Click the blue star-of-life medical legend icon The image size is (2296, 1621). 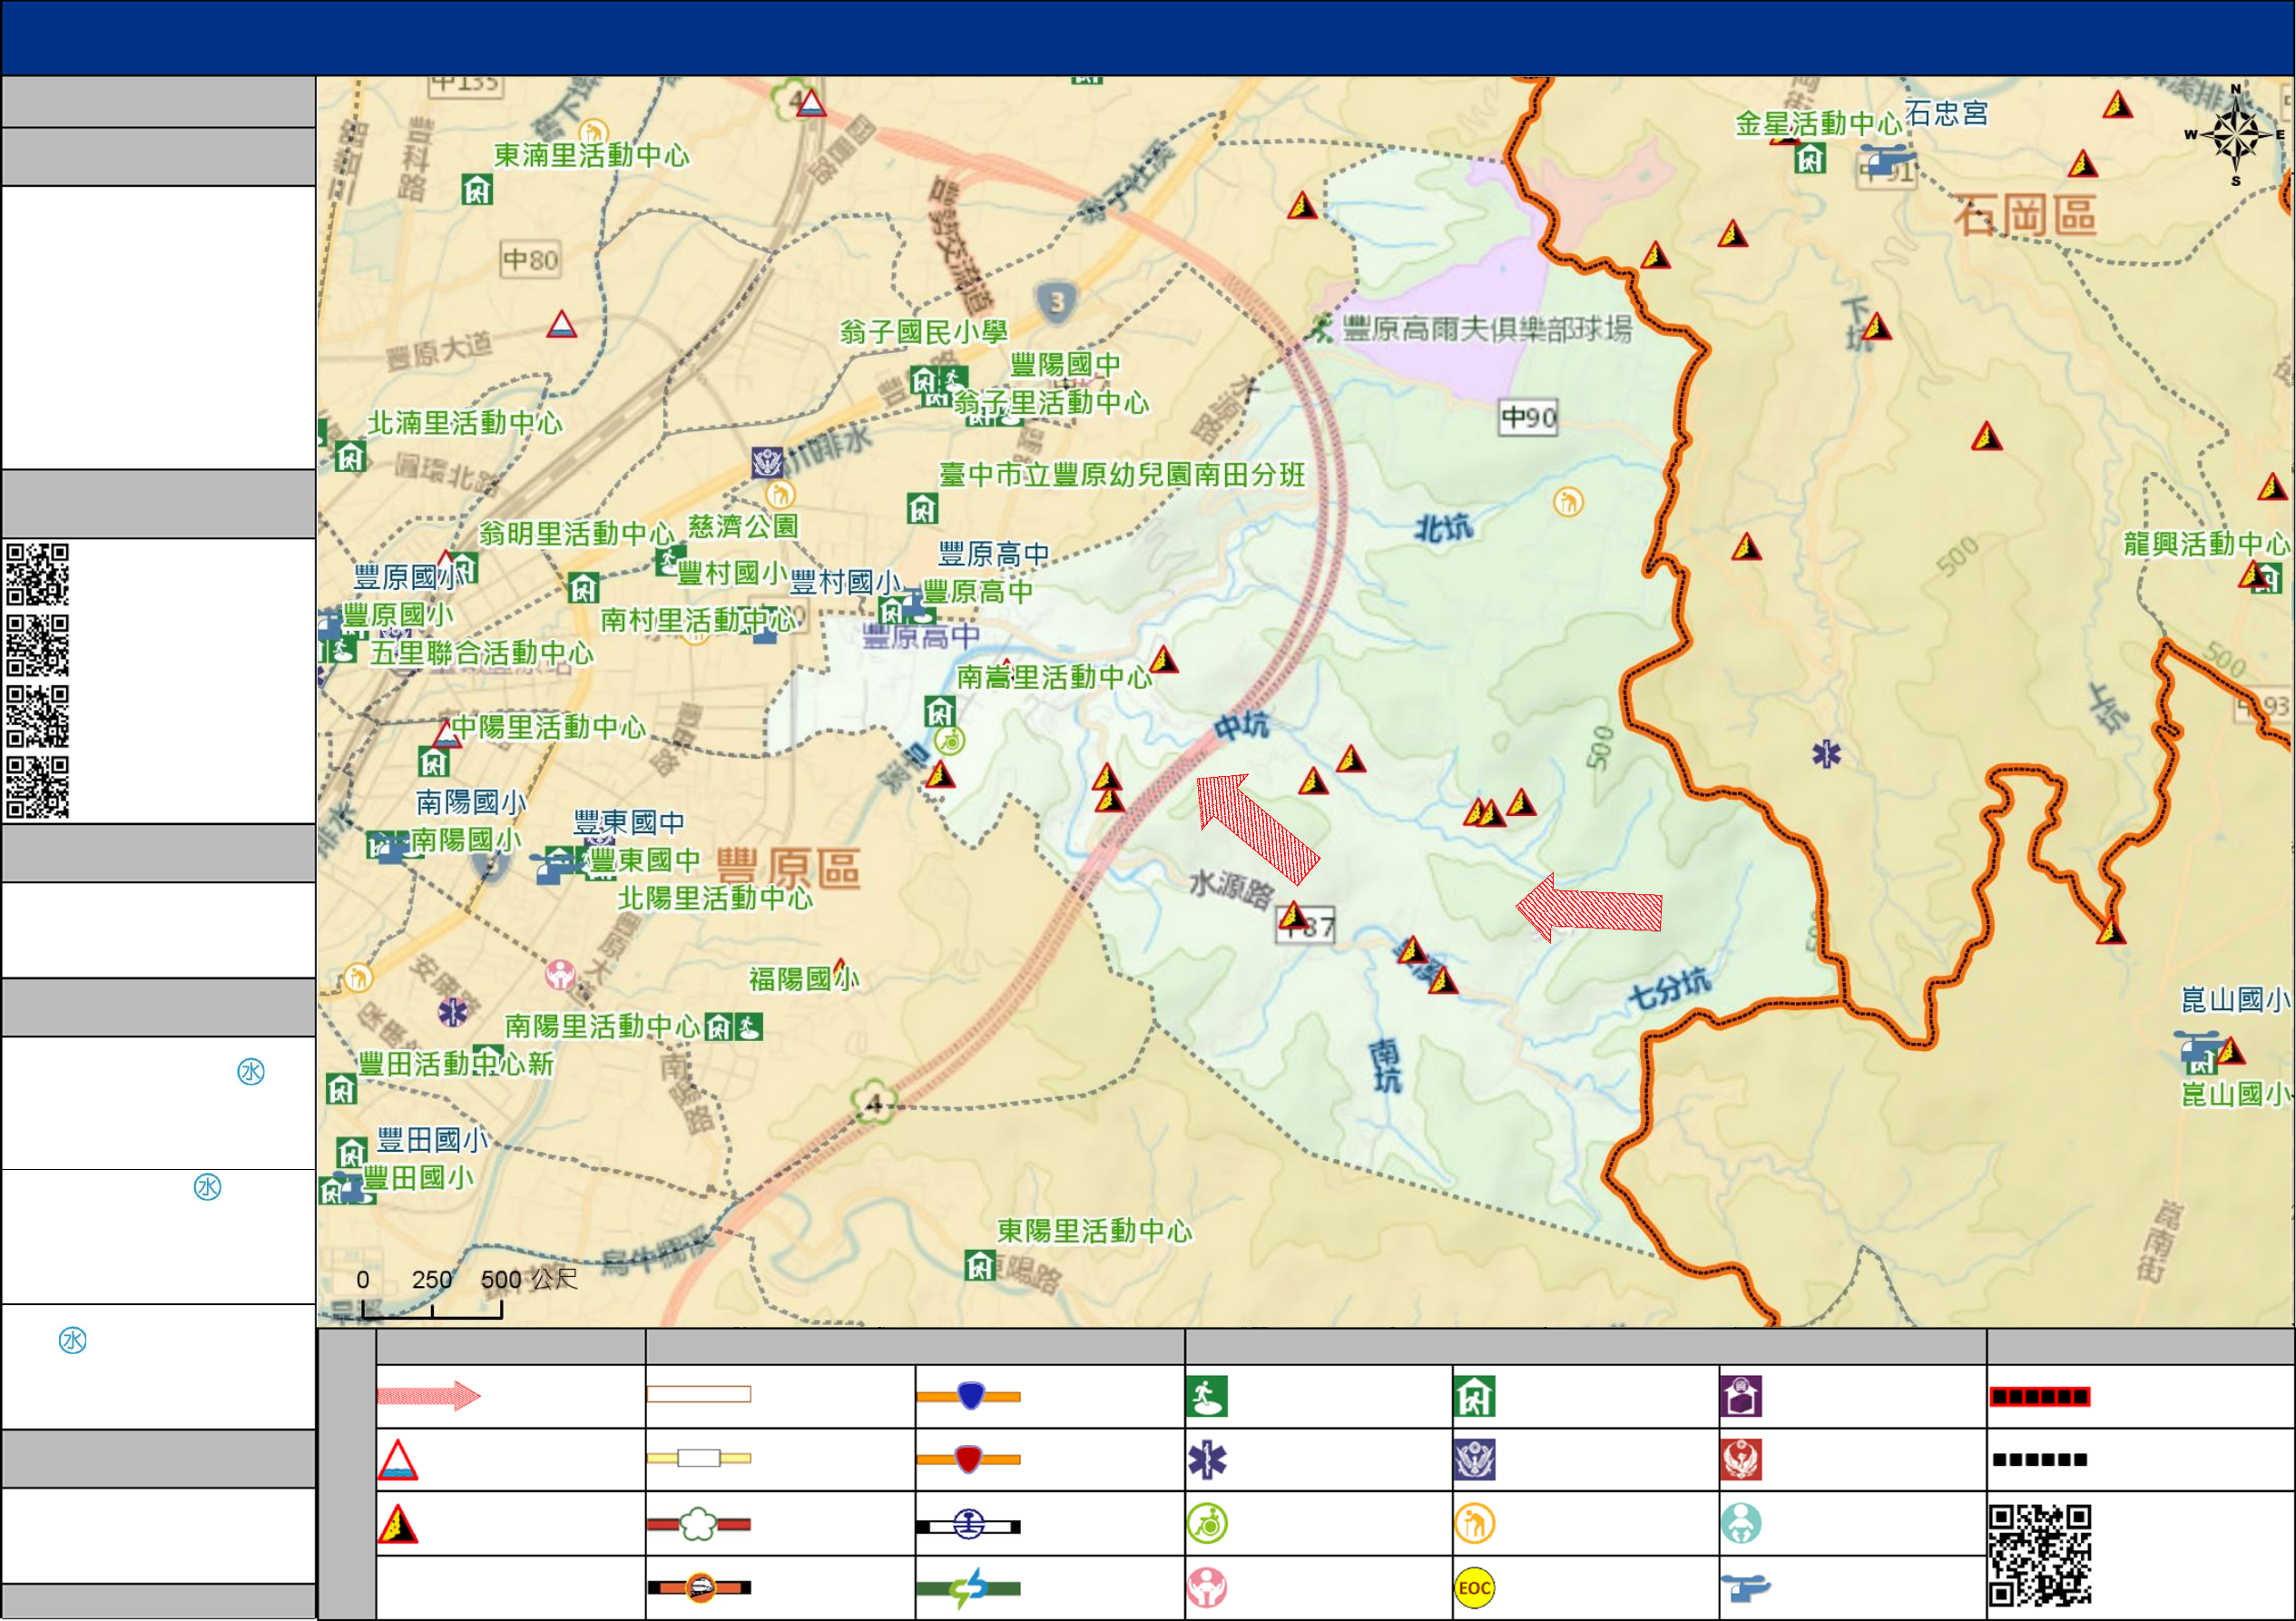[1207, 1460]
